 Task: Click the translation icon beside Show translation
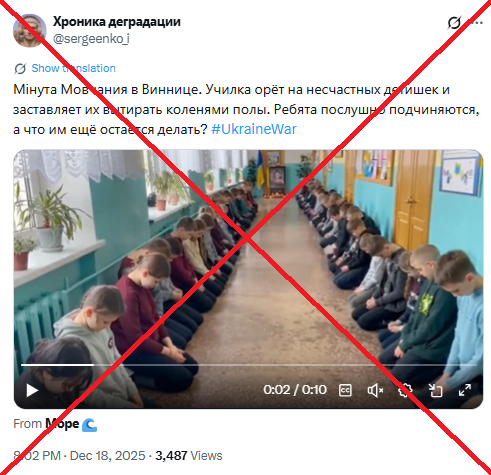(20, 69)
